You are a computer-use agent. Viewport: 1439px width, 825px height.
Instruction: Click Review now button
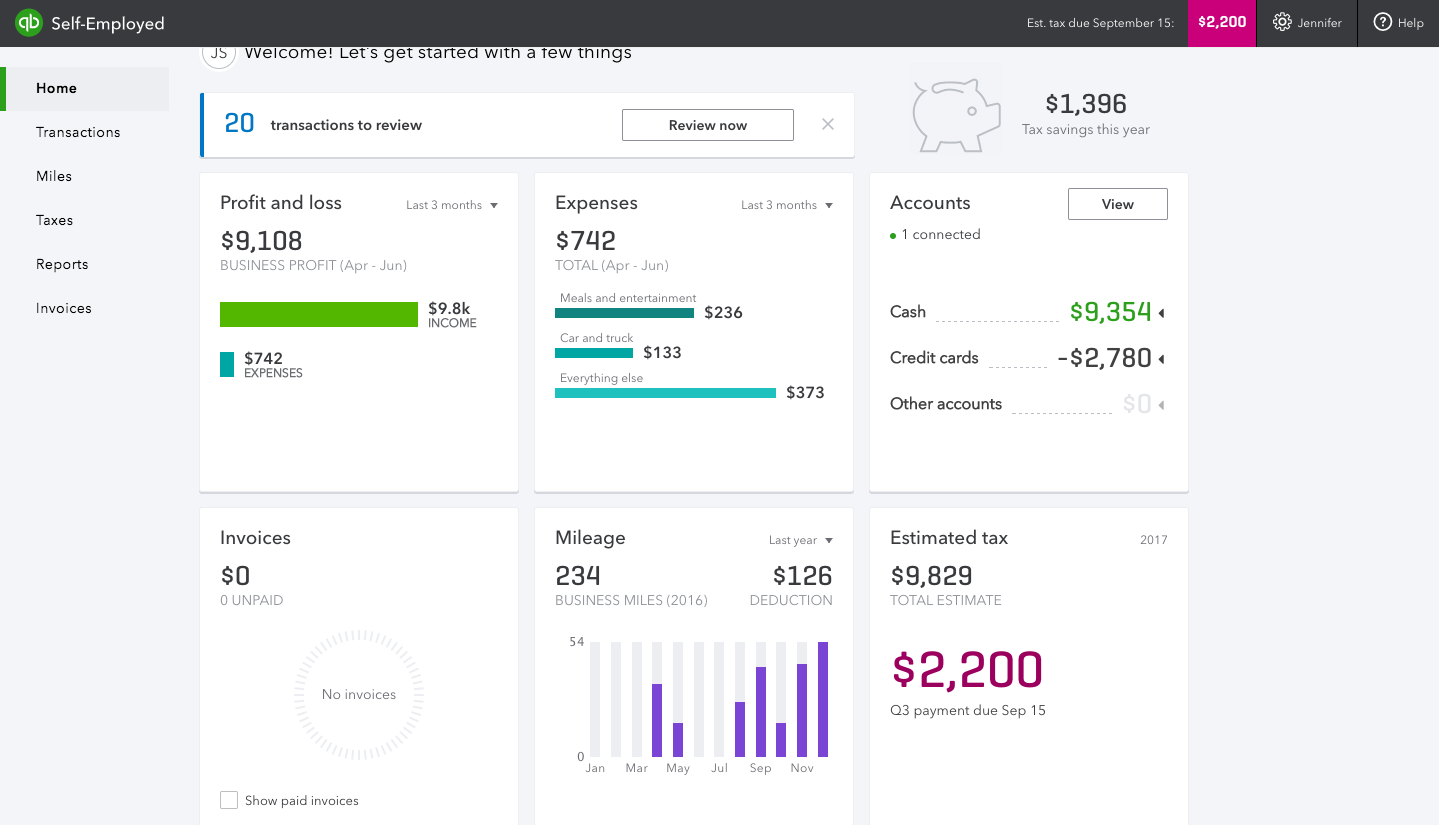pyautogui.click(x=708, y=125)
